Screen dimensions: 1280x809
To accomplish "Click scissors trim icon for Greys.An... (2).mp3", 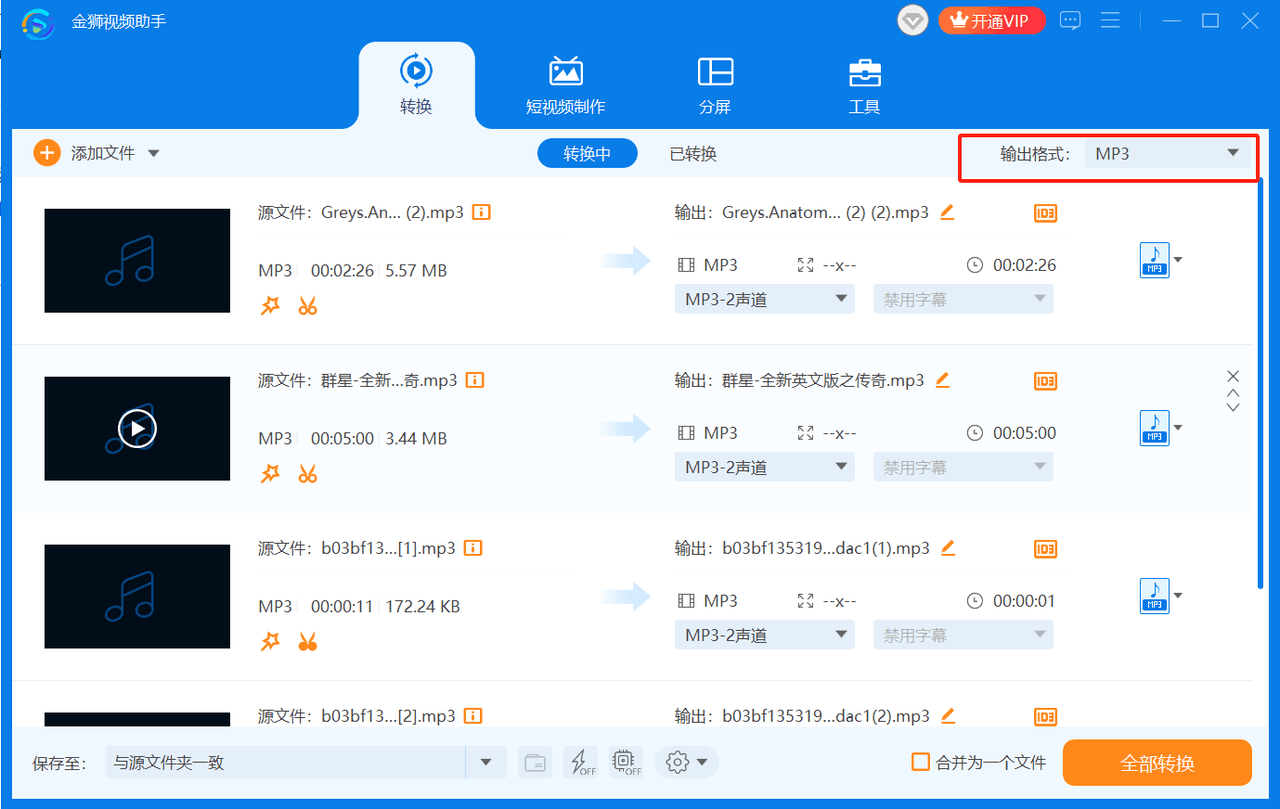I will (307, 306).
